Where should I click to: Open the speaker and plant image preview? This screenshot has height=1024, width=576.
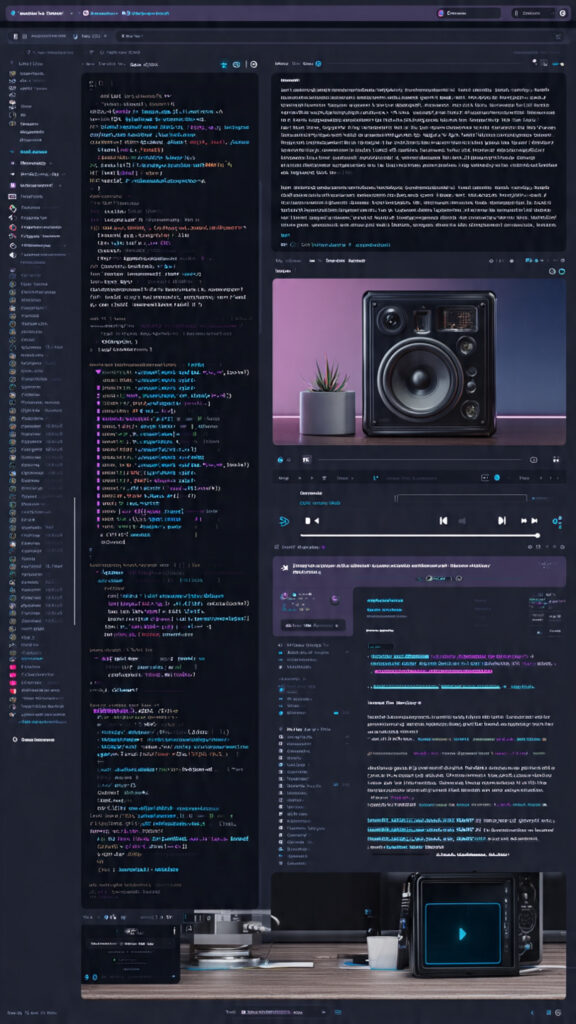click(419, 361)
